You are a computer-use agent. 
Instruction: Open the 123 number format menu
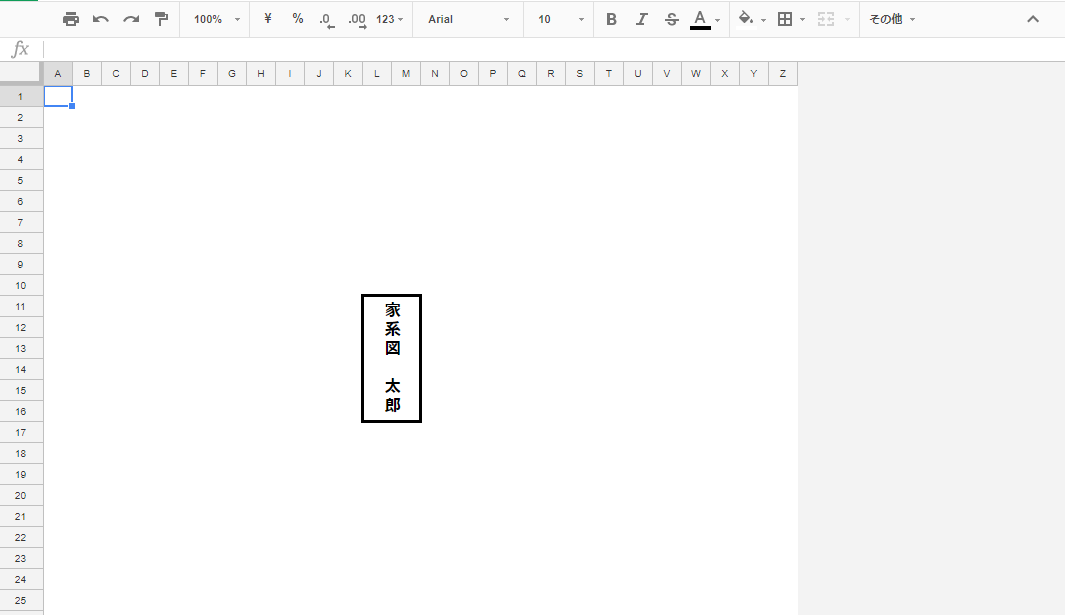391,19
